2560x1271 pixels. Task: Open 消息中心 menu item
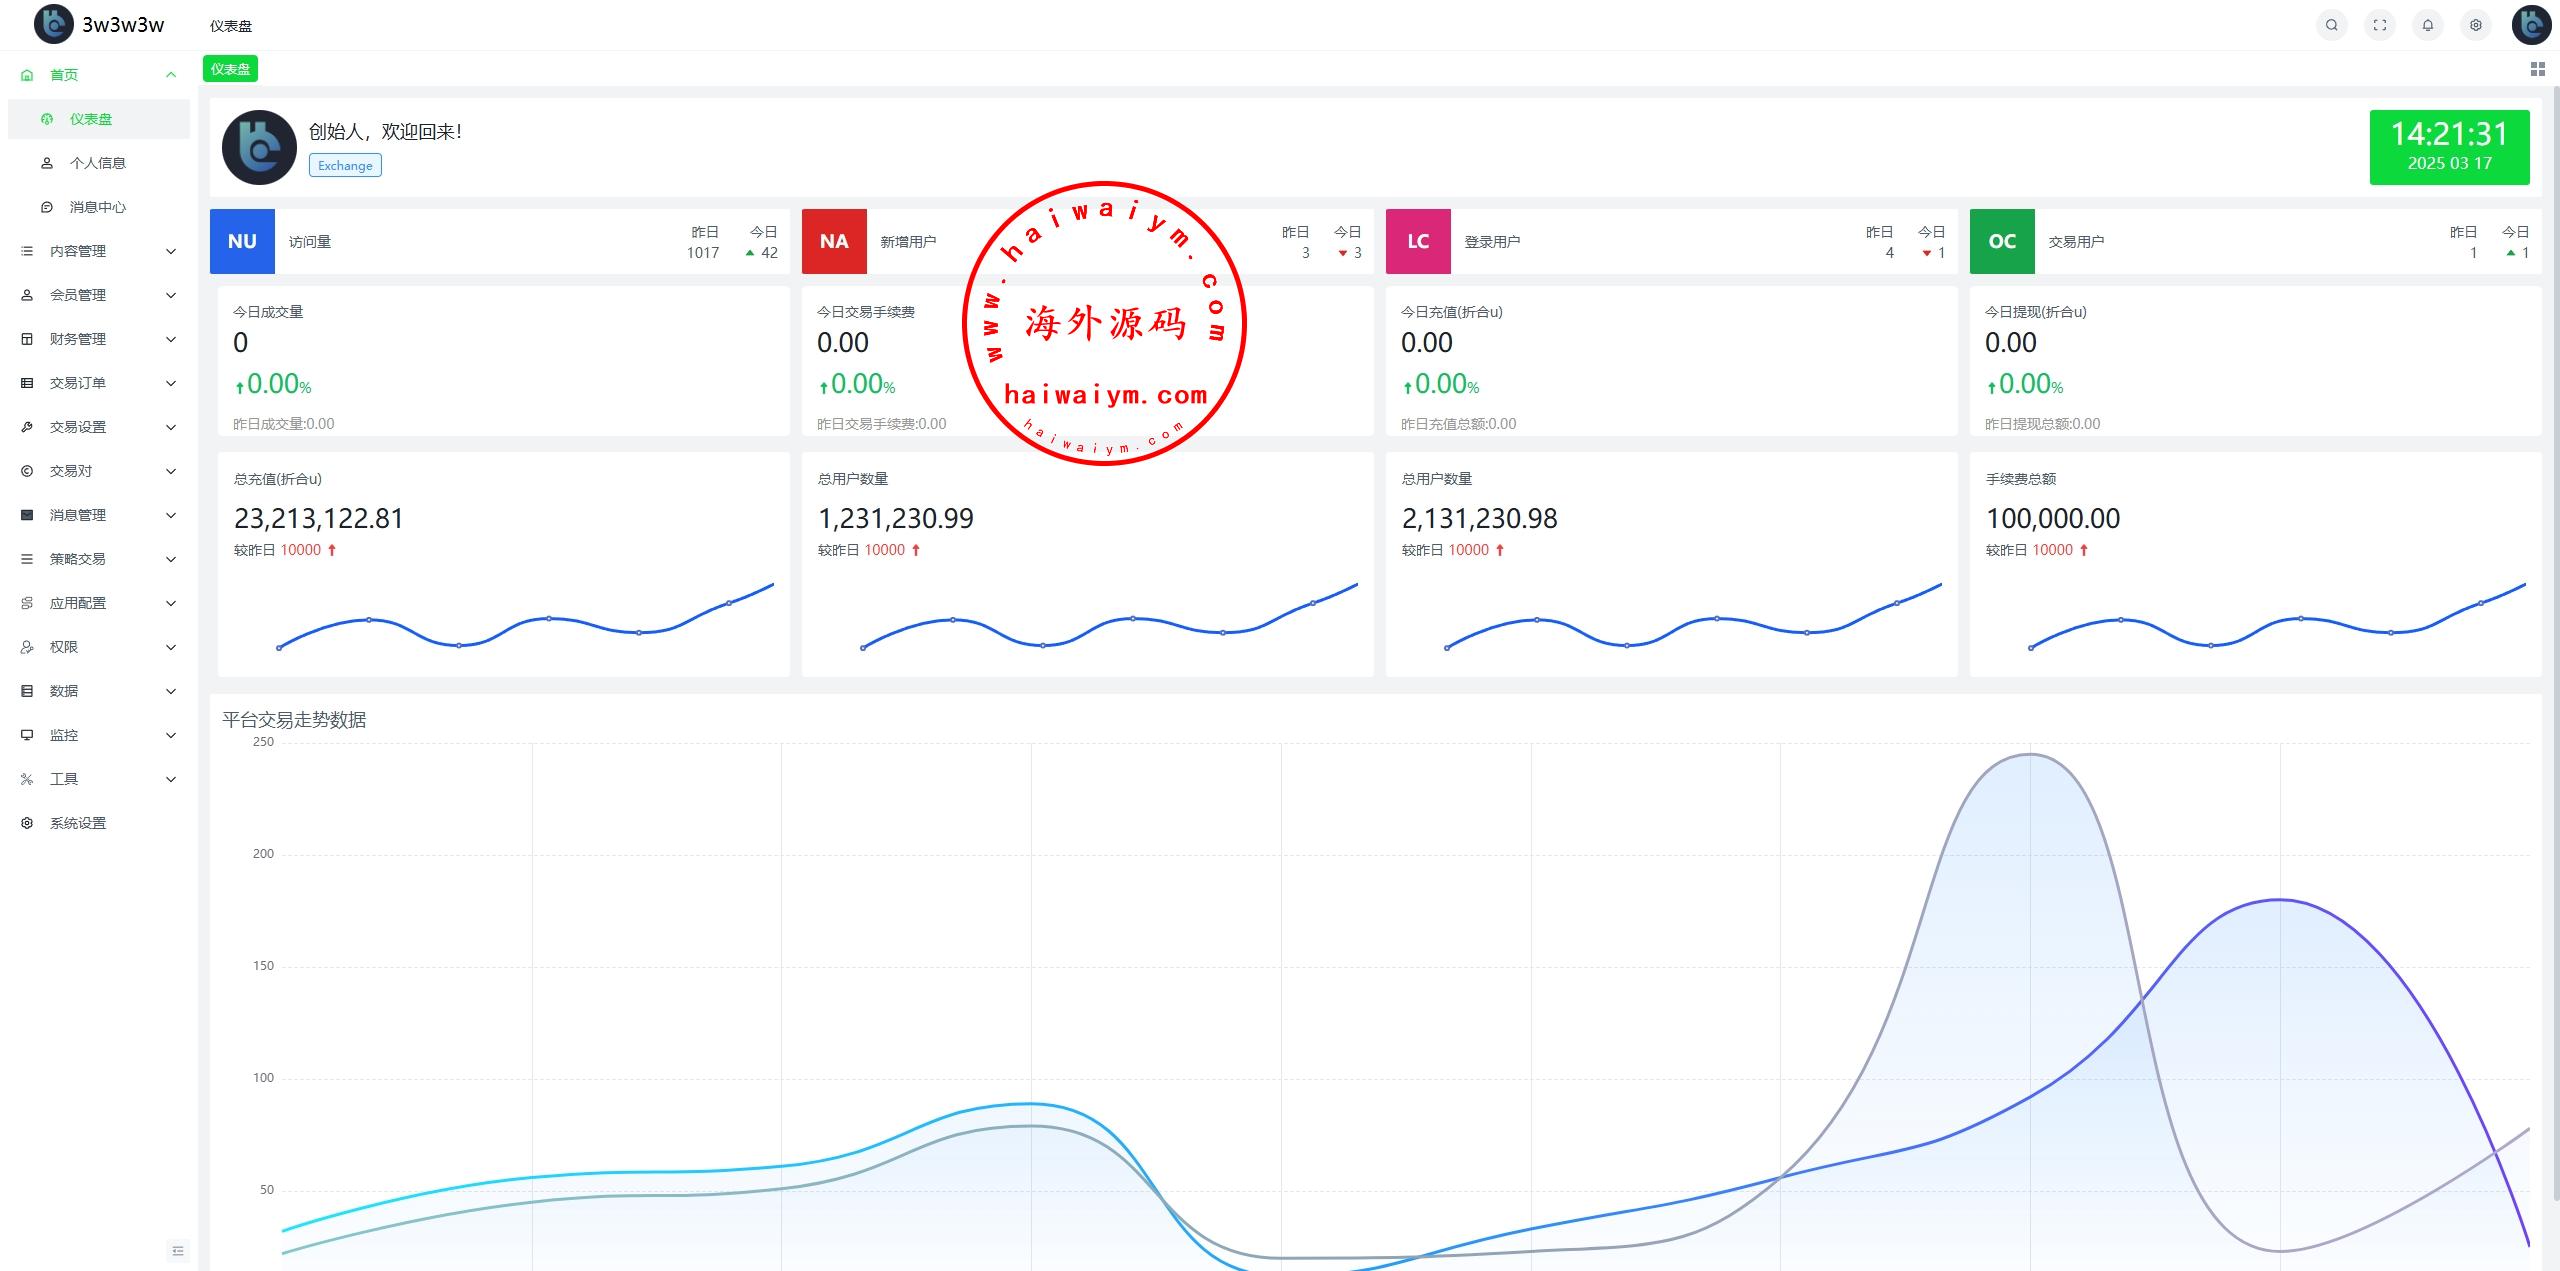(97, 207)
